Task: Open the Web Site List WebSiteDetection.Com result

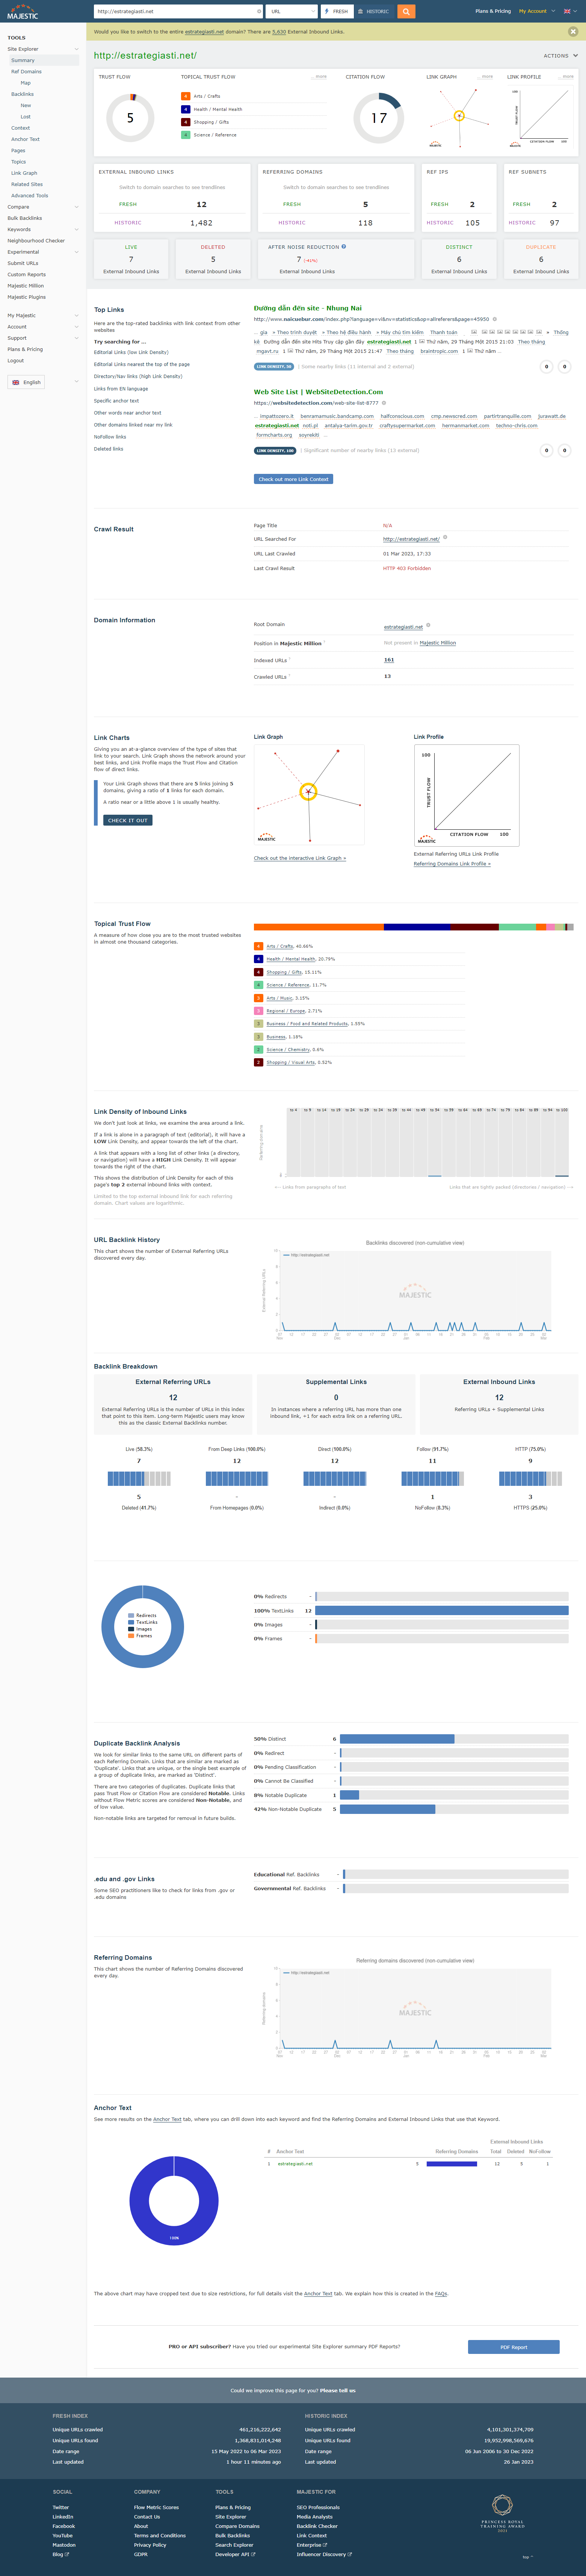Action: 318,392
